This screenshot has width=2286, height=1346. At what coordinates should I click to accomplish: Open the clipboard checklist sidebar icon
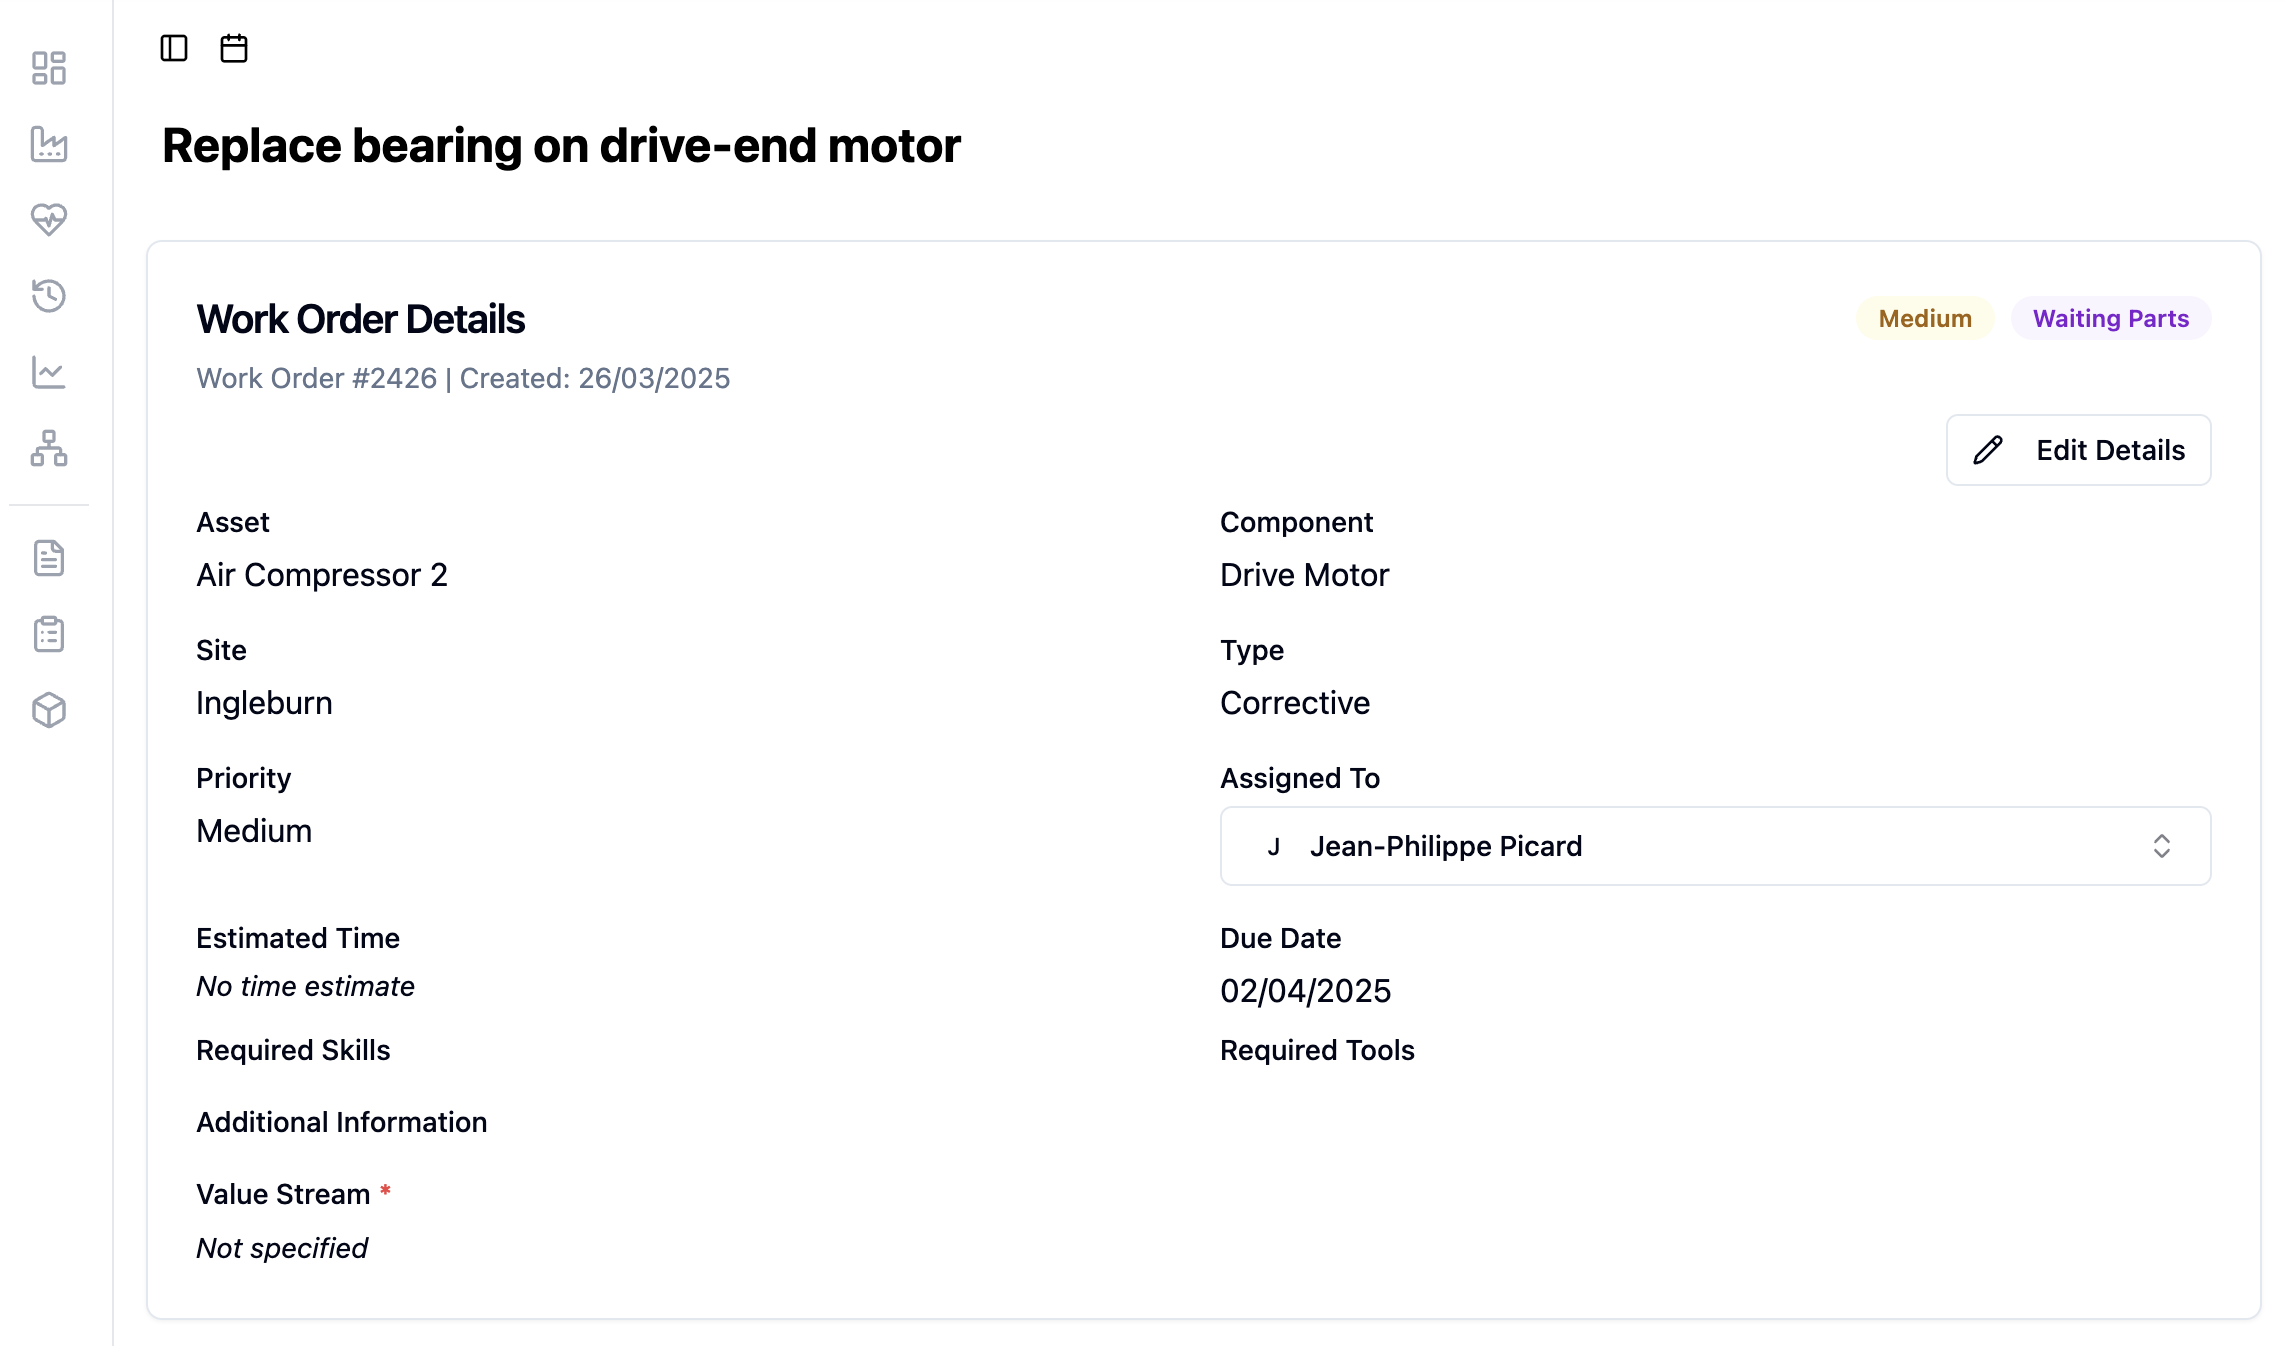pos(49,634)
